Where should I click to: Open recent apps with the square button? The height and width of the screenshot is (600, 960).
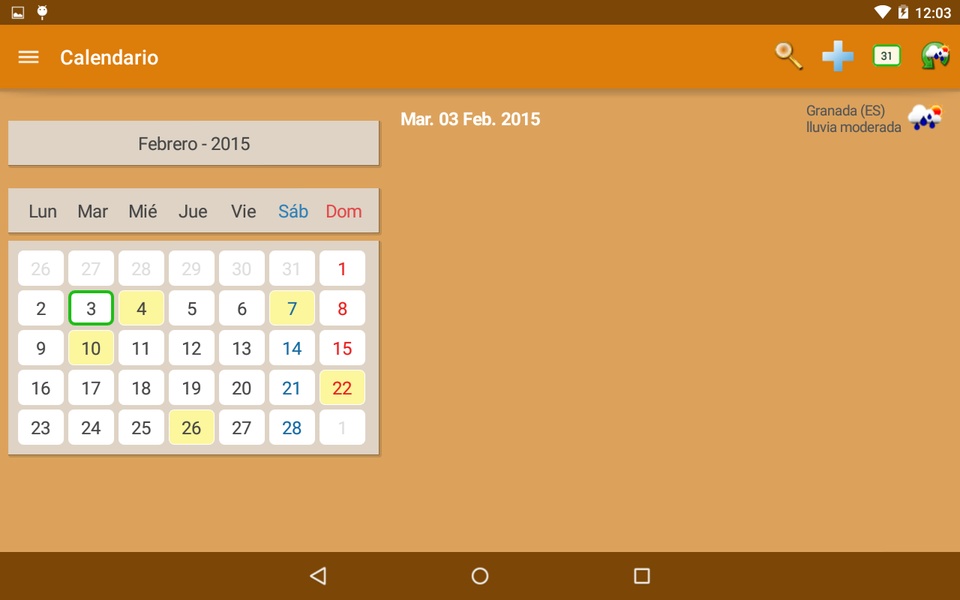click(642, 576)
